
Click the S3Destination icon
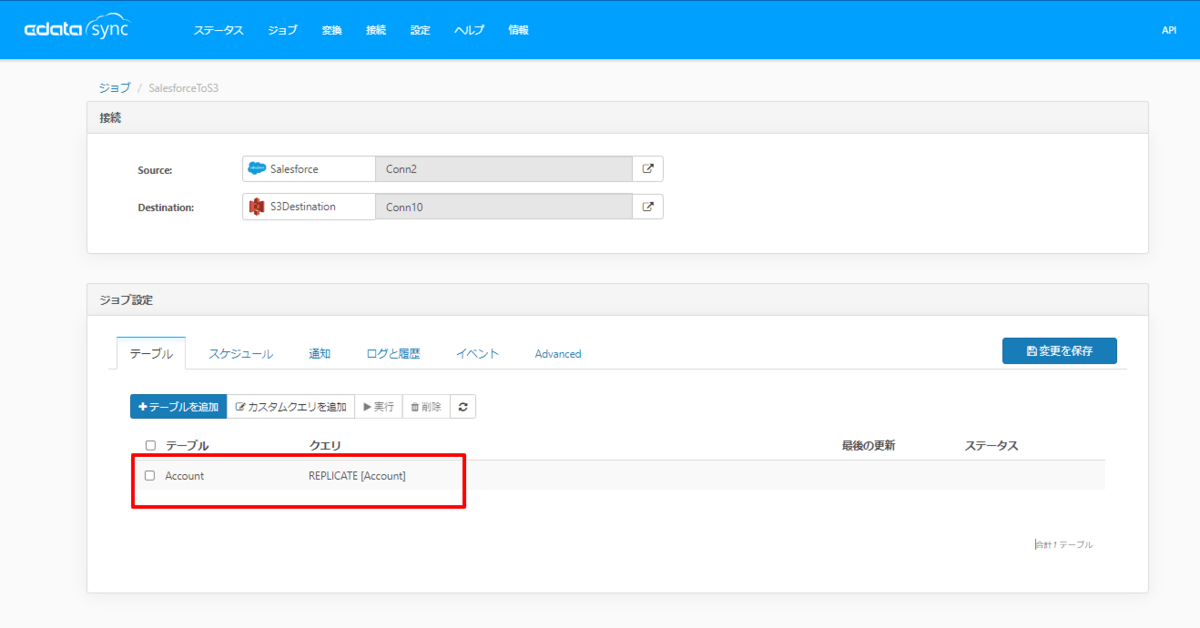257,207
